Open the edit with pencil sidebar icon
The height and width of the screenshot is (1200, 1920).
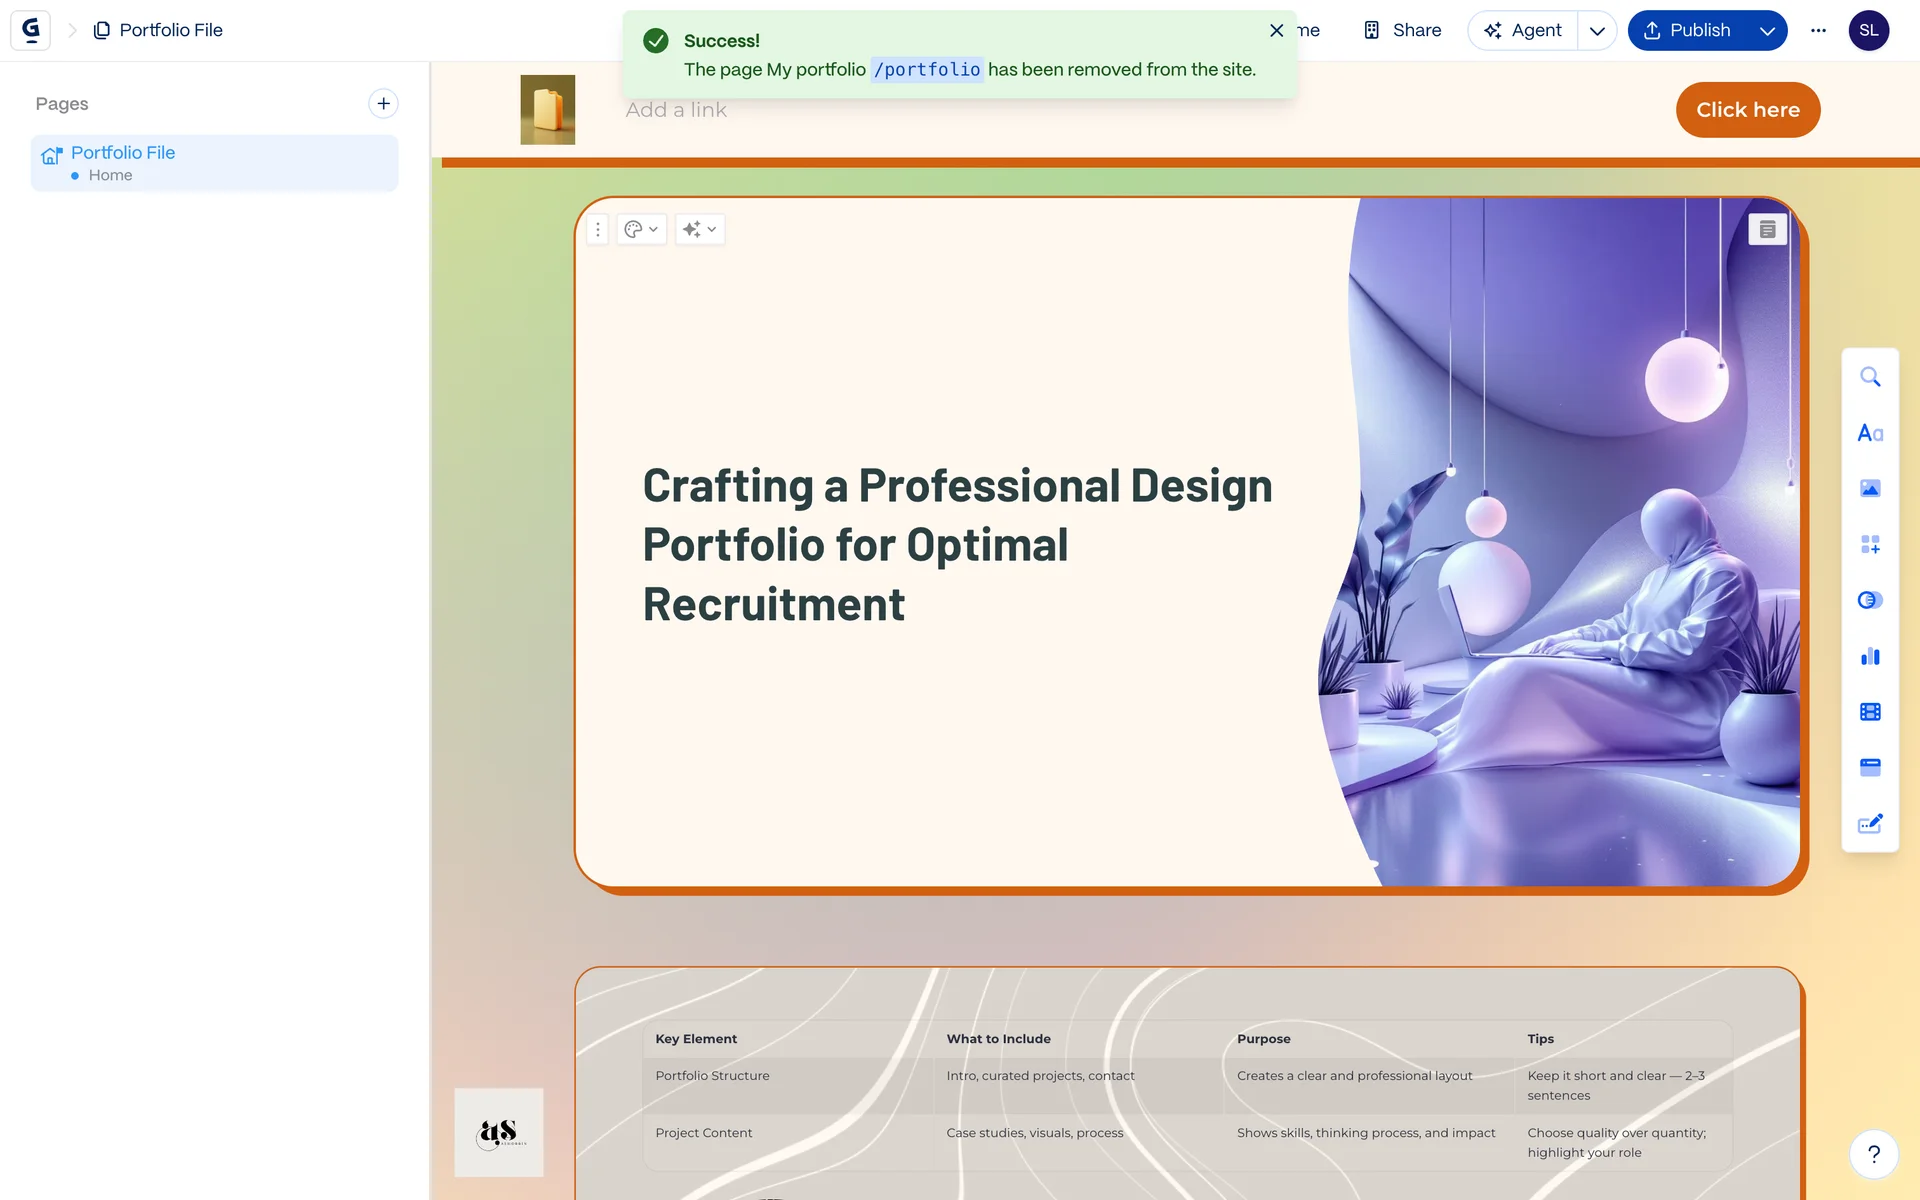pos(1870,823)
